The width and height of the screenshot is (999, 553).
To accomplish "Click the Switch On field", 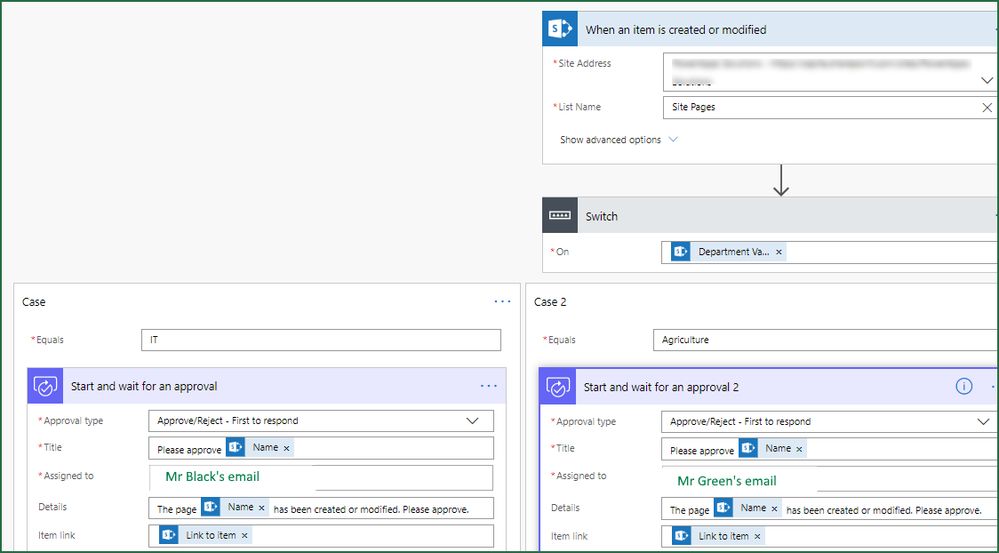I will click(830, 252).
